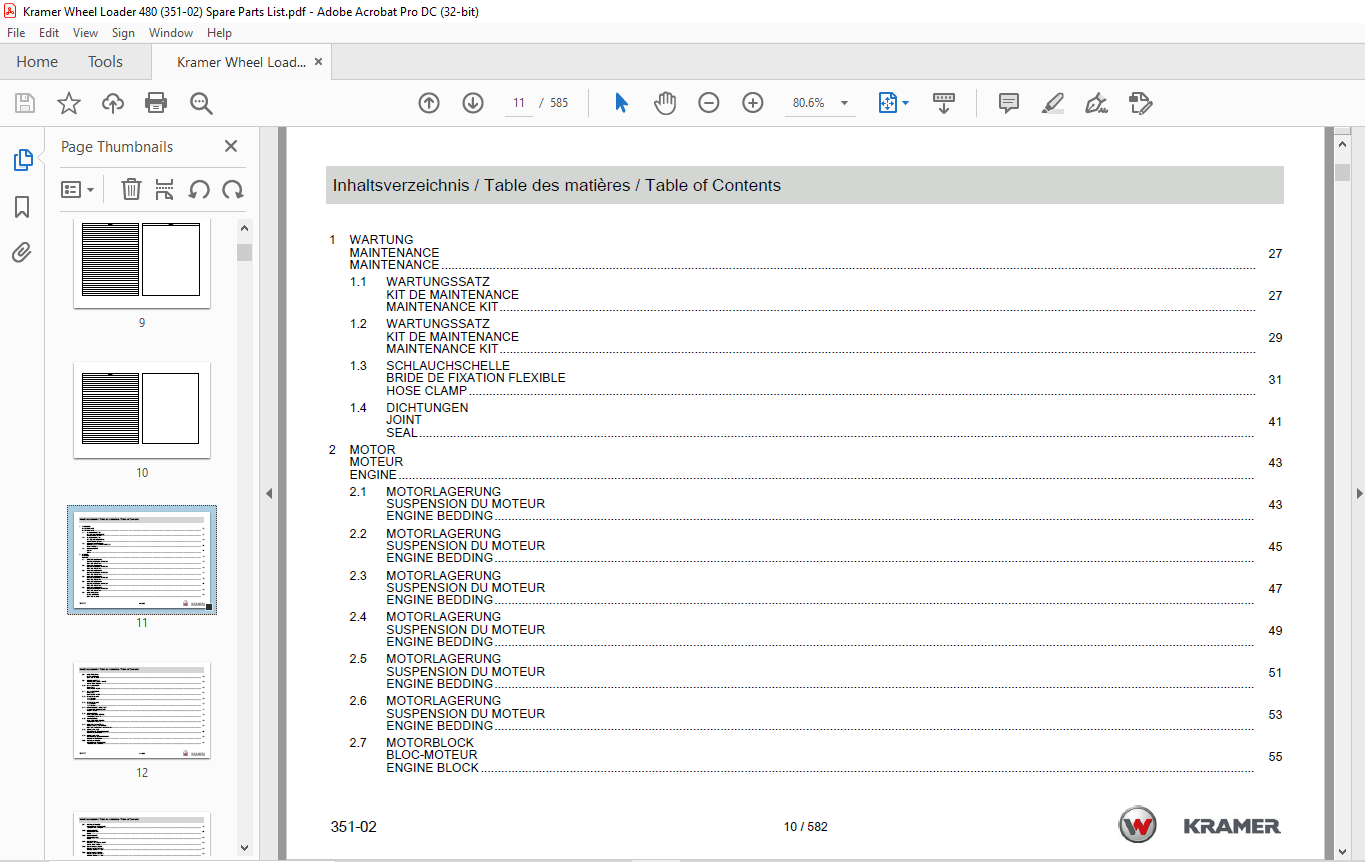Expand the right tools pane arrow
The image size is (1365, 862).
pyautogui.click(x=1359, y=493)
